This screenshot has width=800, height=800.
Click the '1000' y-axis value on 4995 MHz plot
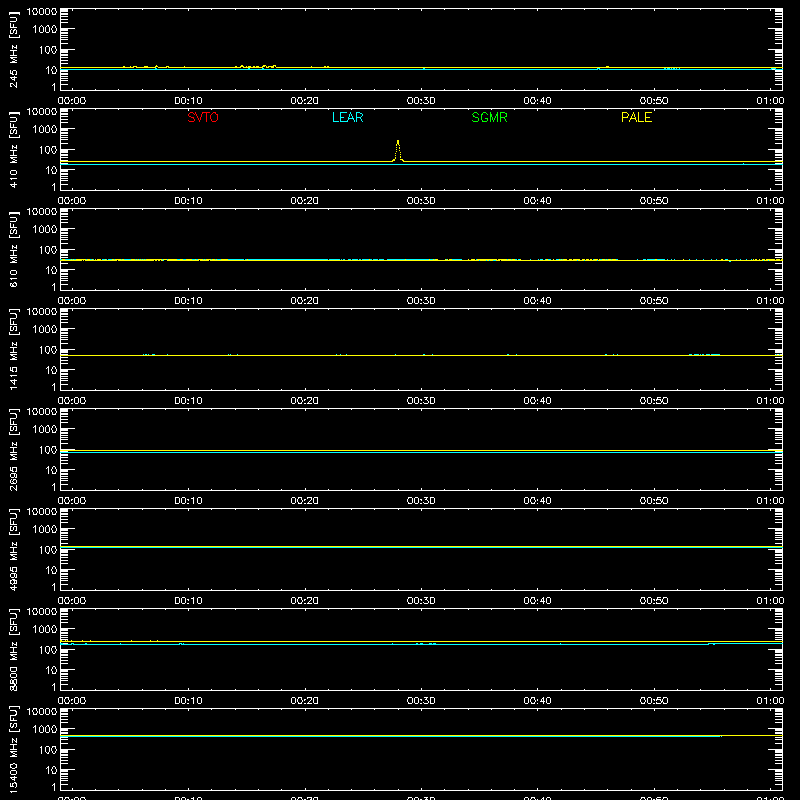[45, 530]
